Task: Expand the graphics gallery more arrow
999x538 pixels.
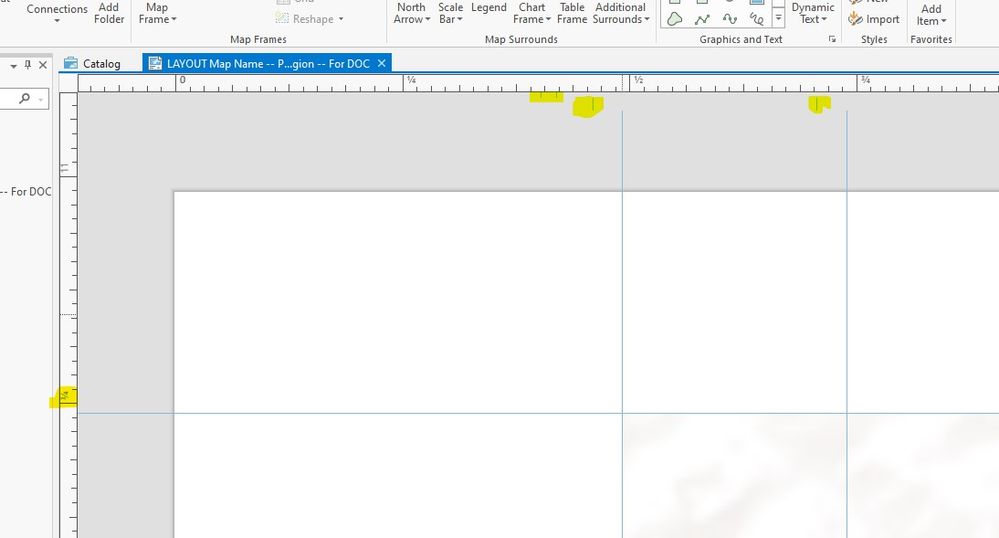Action: click(778, 18)
